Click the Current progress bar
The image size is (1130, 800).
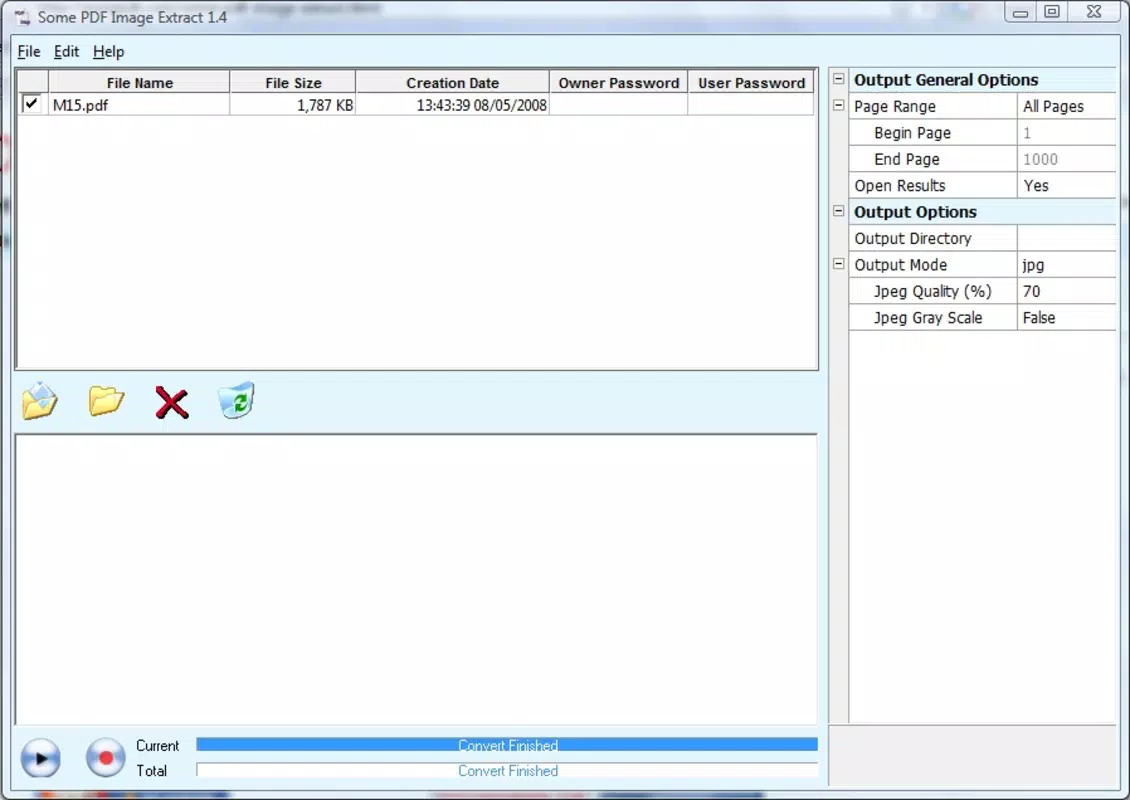coord(507,745)
